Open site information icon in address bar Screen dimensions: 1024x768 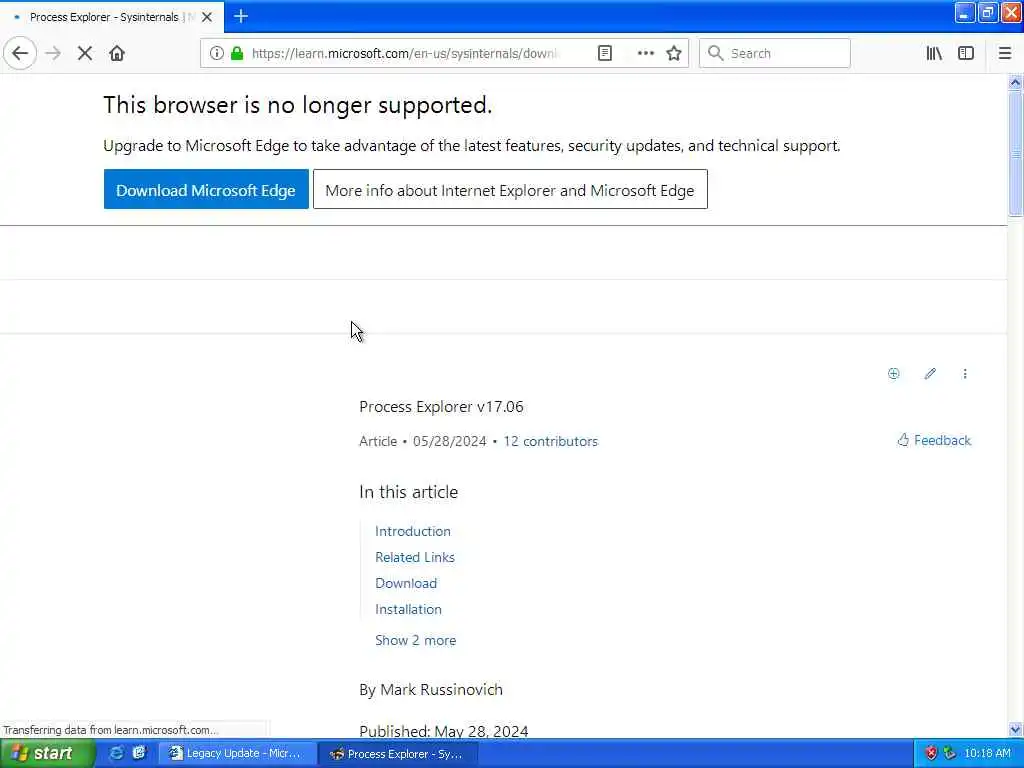coord(217,53)
